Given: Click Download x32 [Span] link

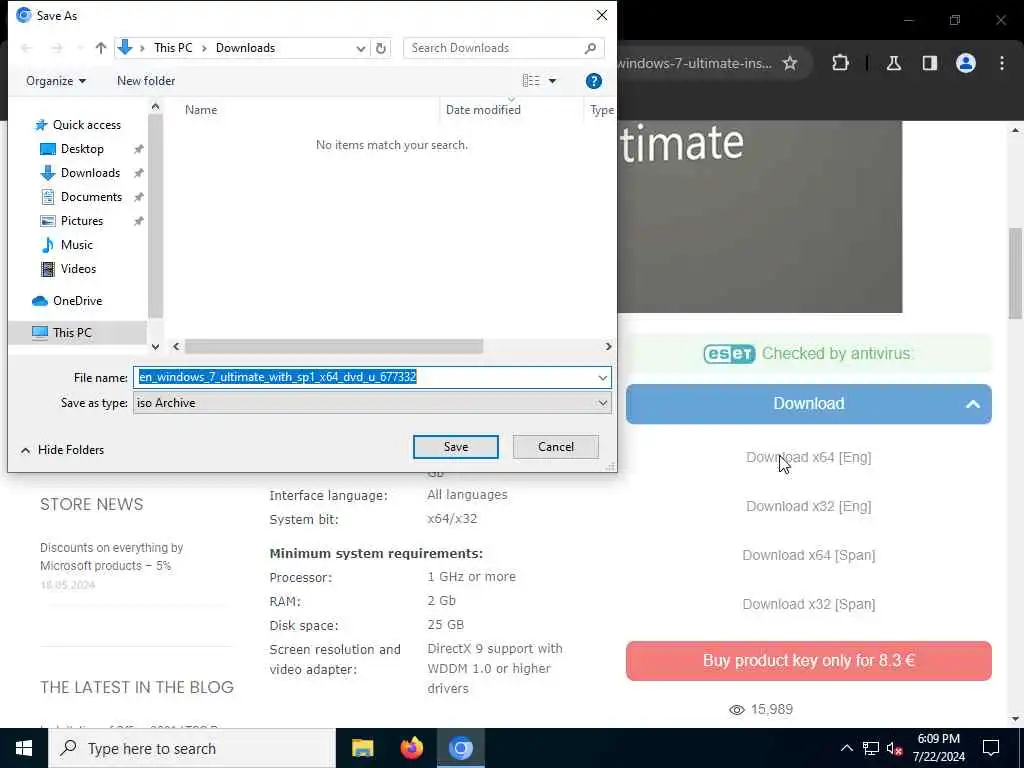Looking at the screenshot, I should point(808,604).
